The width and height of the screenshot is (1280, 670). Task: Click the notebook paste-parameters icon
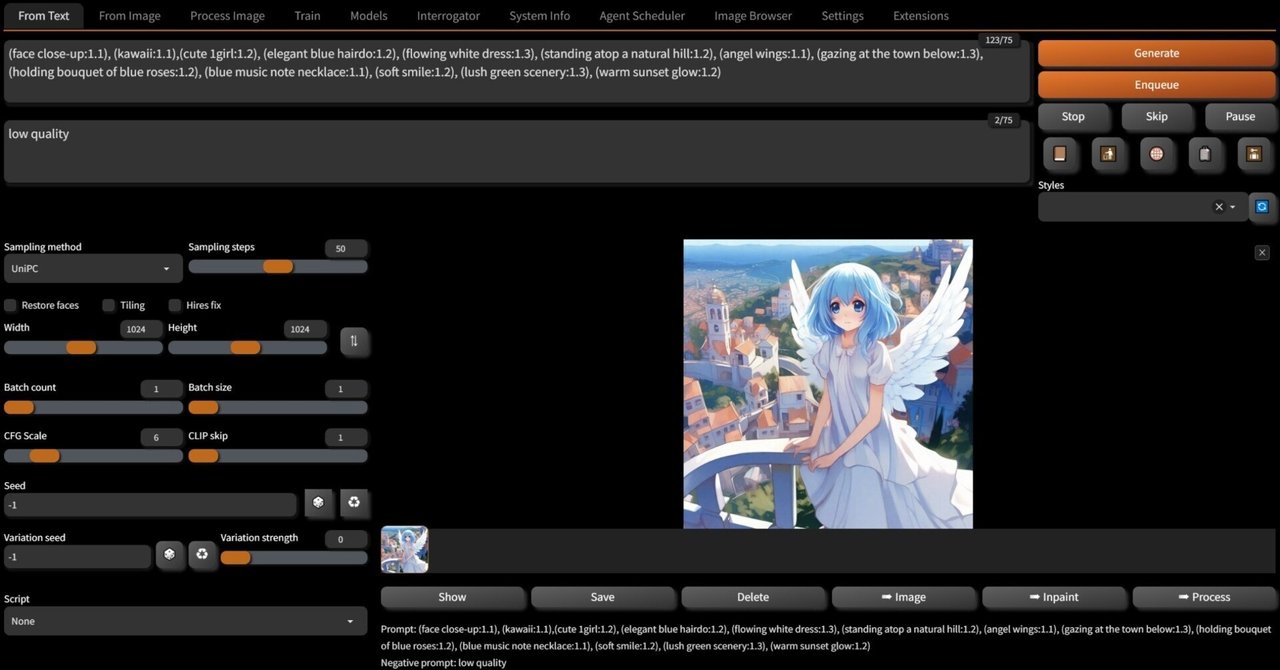point(1060,154)
